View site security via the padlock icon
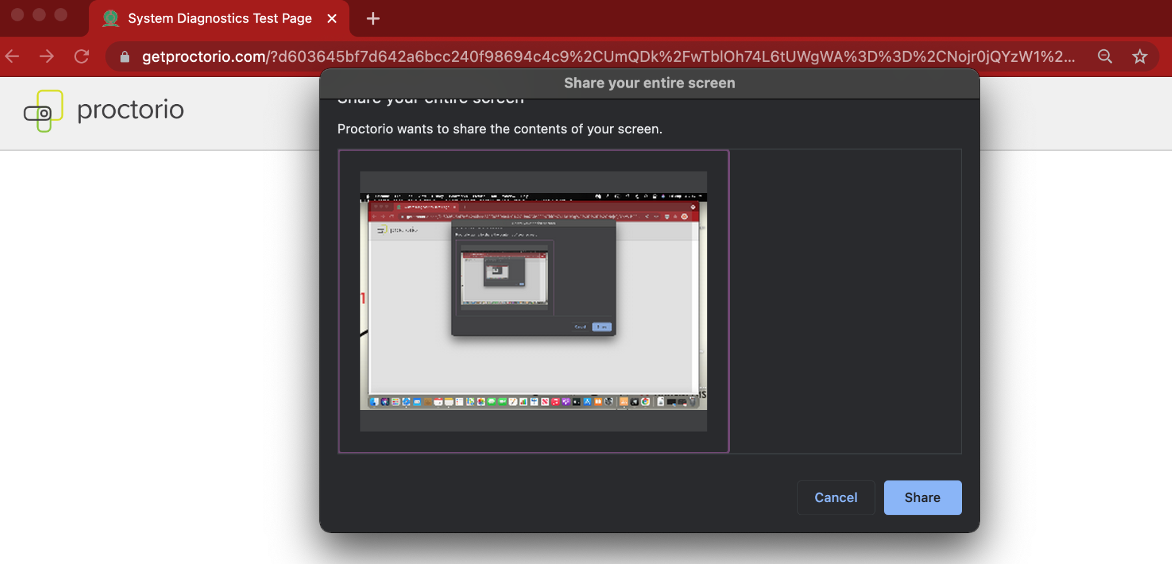1172x578 pixels. pos(124,57)
